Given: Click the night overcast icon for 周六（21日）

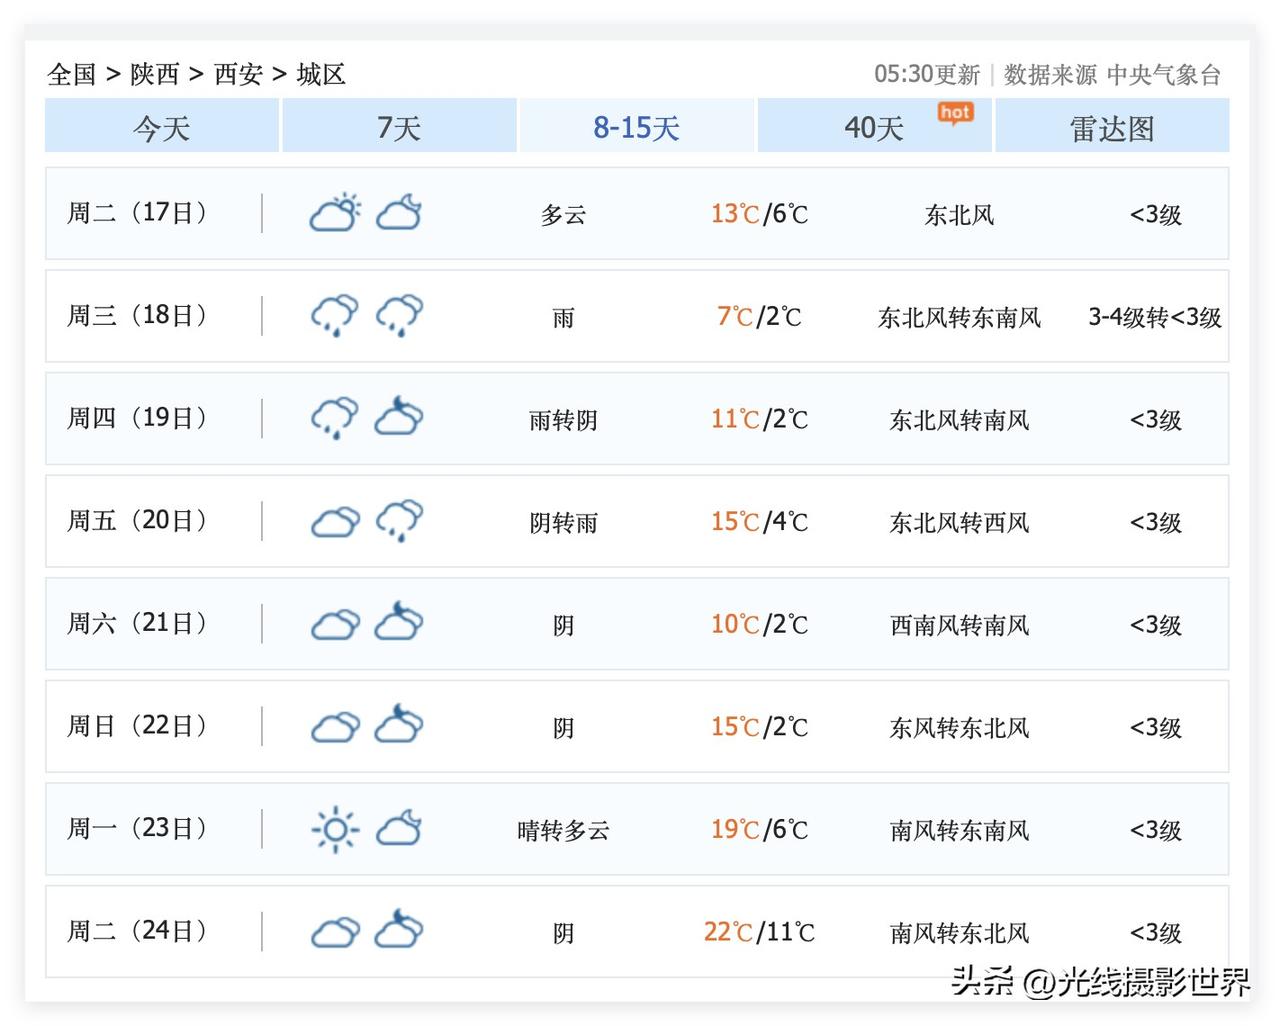Looking at the screenshot, I should (399, 622).
